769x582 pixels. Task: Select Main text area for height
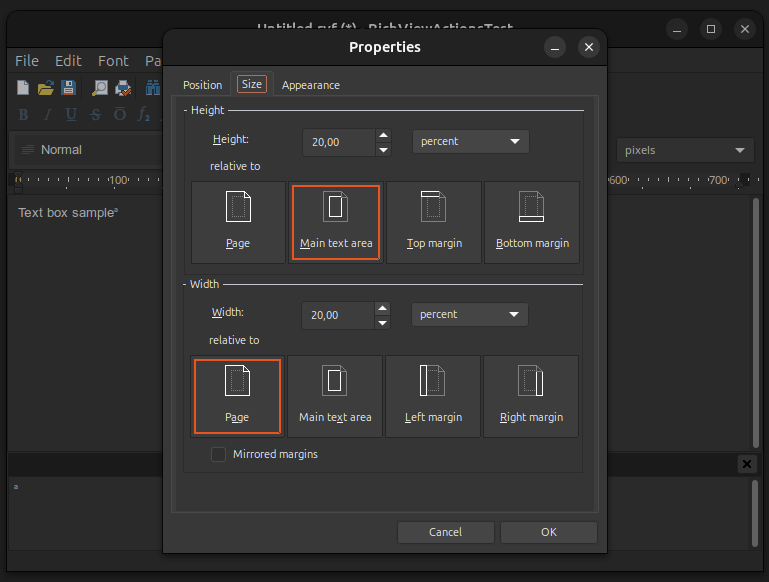[336, 222]
